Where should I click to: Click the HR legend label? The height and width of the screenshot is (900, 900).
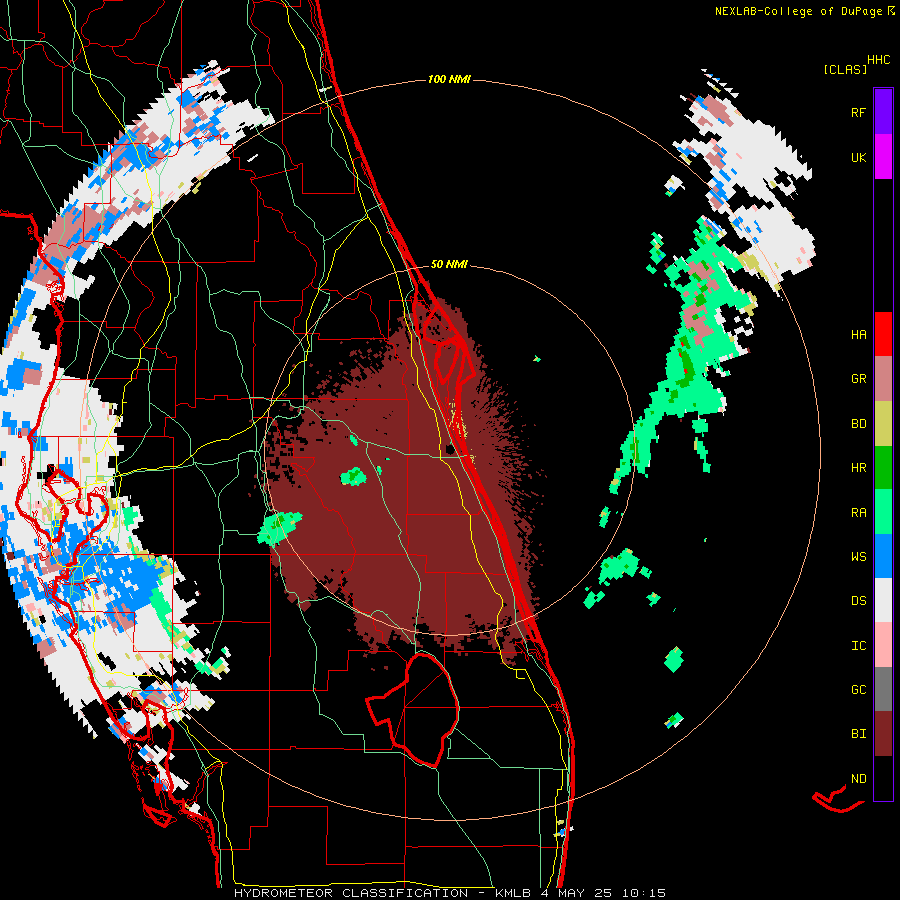[858, 468]
